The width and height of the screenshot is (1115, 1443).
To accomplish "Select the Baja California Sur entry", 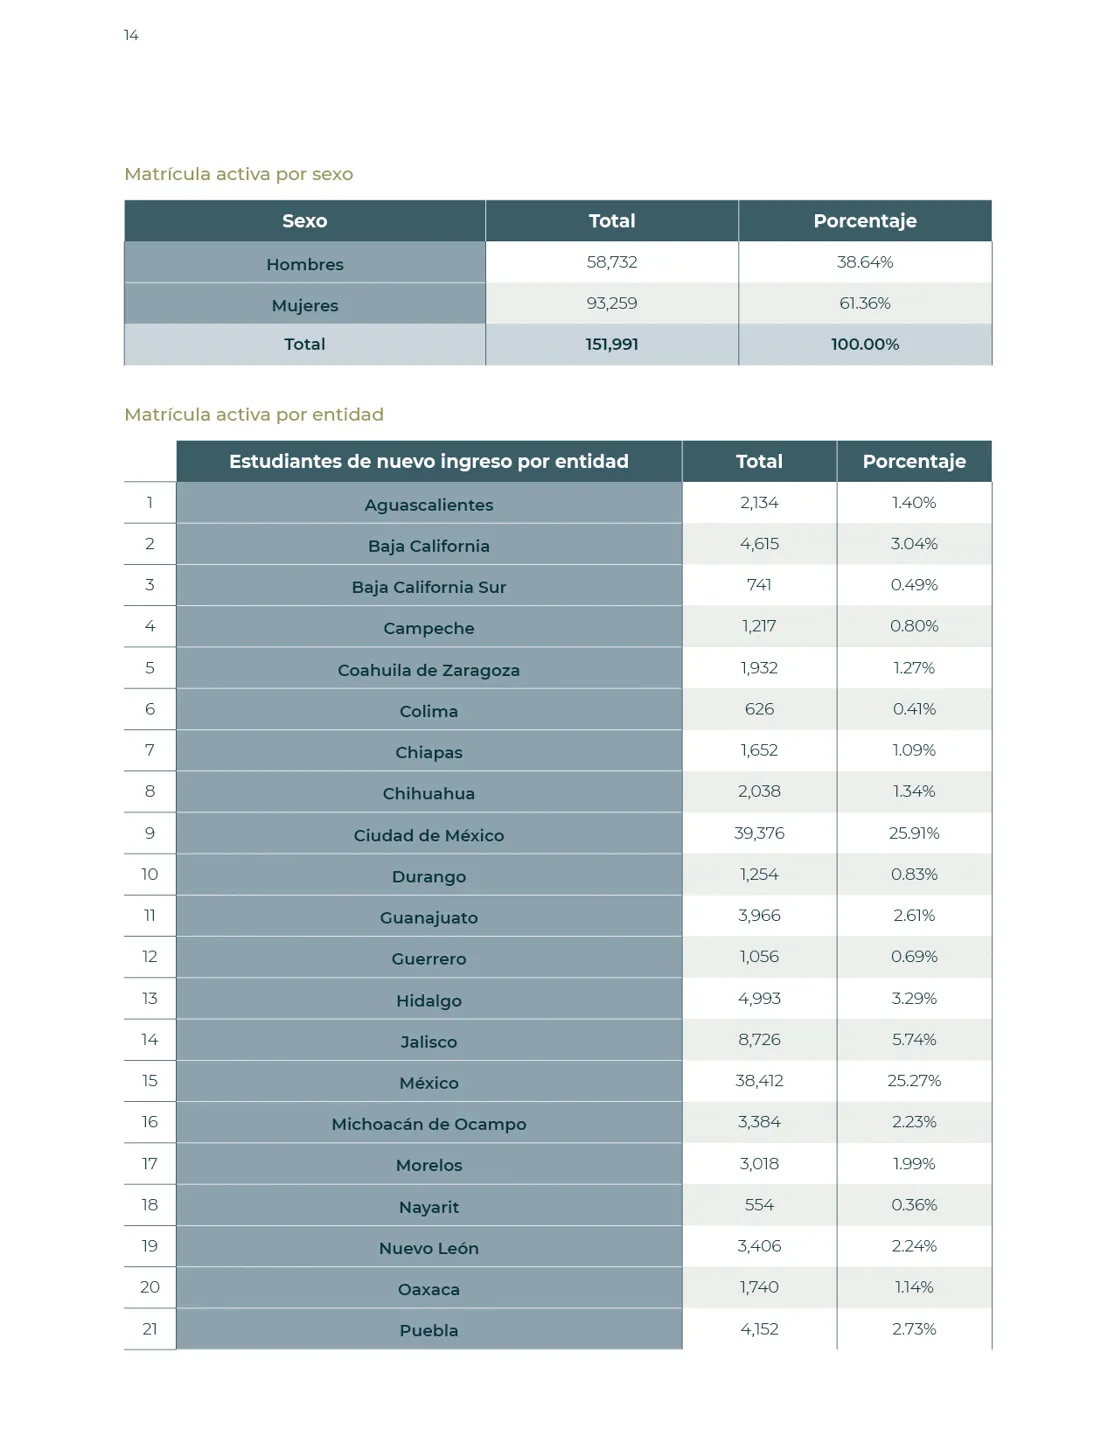I will click(x=429, y=587).
